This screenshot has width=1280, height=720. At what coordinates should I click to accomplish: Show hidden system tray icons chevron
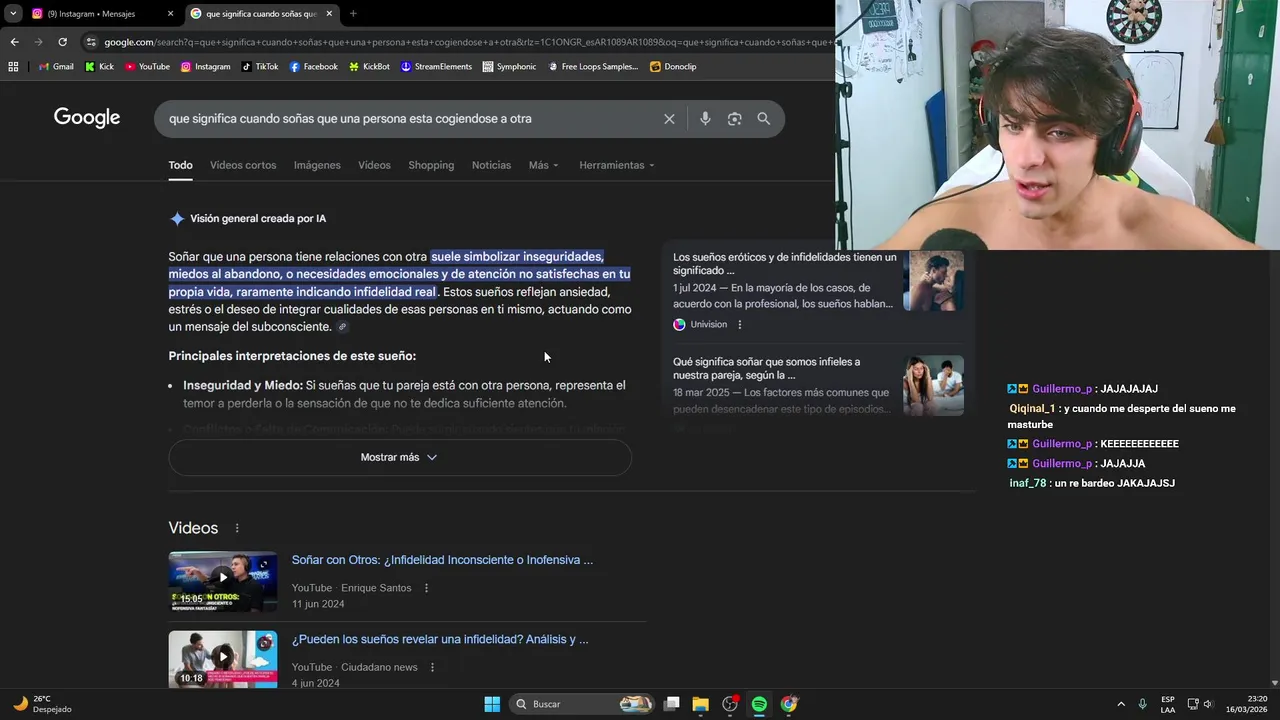(x=1120, y=704)
